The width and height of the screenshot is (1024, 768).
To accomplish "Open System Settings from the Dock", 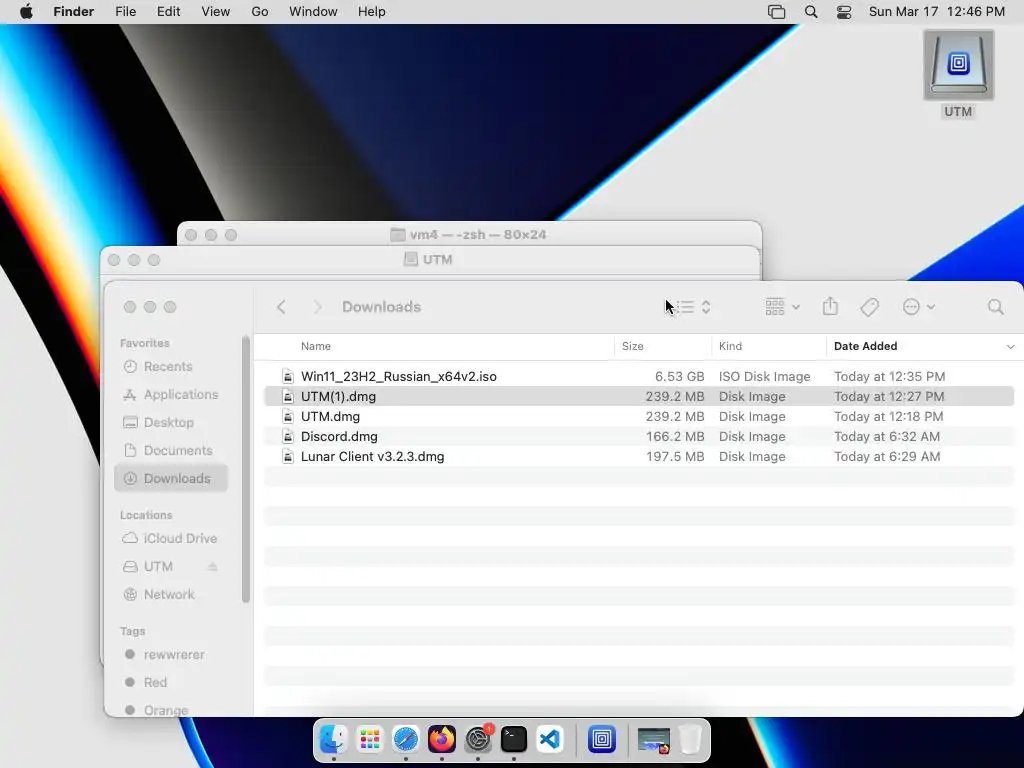I will coord(478,739).
